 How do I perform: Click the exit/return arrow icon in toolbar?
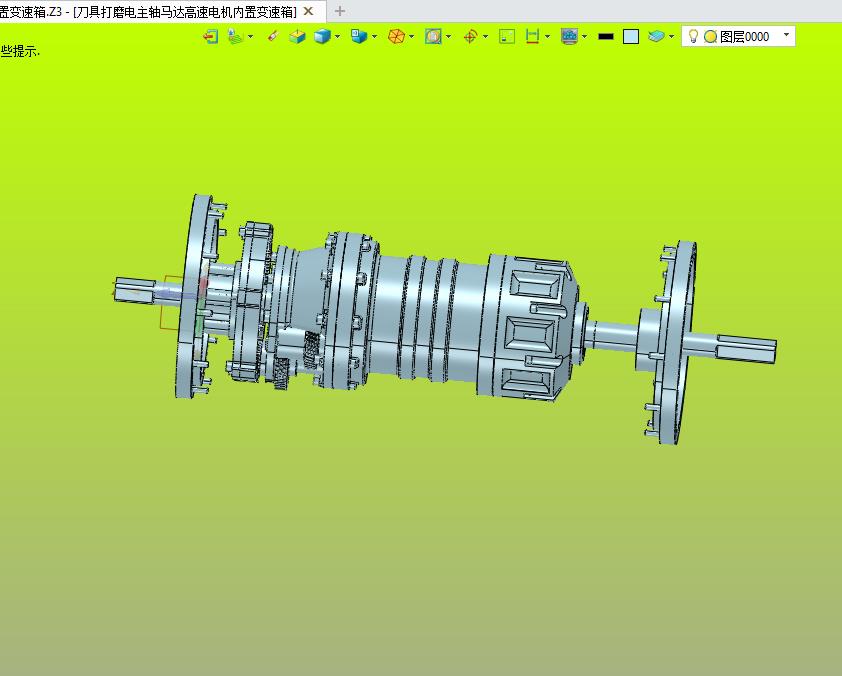210,37
